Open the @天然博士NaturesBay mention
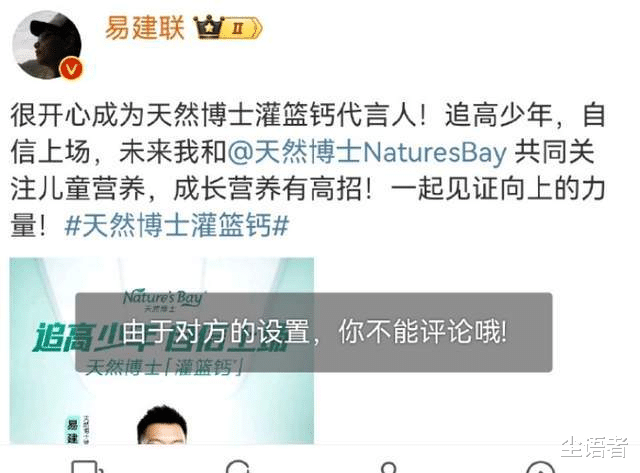Viewport: 640px width, 473px height. point(367,152)
